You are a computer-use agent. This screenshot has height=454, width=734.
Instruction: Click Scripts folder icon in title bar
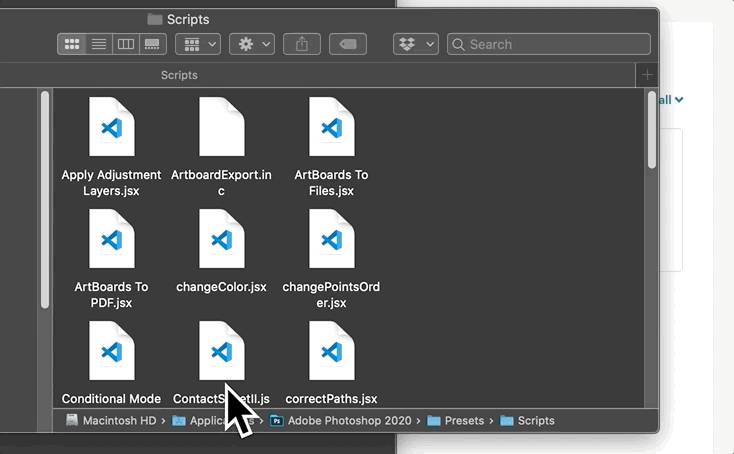click(154, 19)
